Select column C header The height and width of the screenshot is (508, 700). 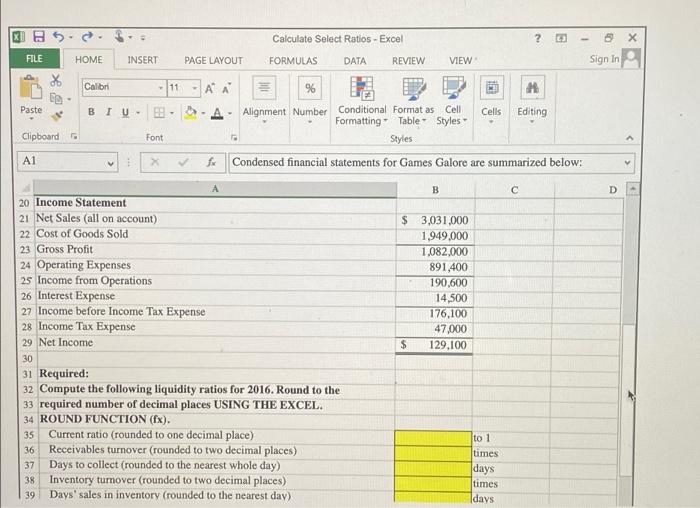coord(514,190)
